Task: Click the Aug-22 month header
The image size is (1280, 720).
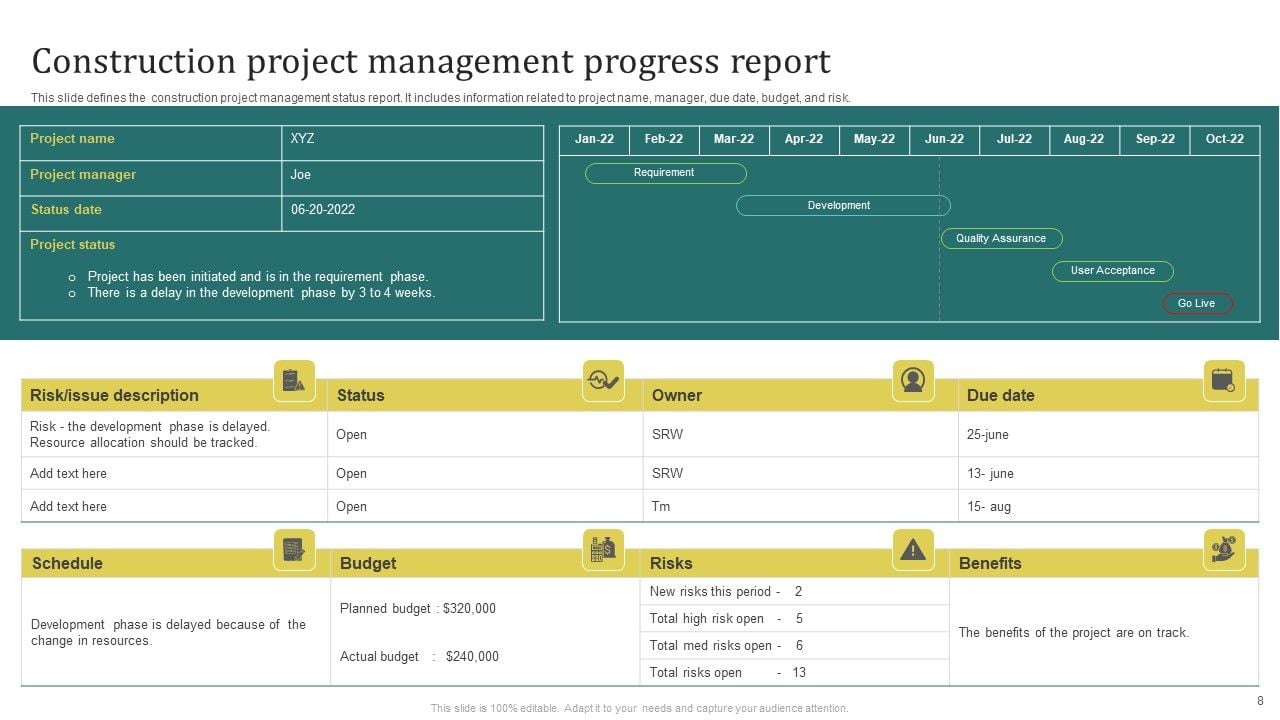Action: click(x=1084, y=140)
